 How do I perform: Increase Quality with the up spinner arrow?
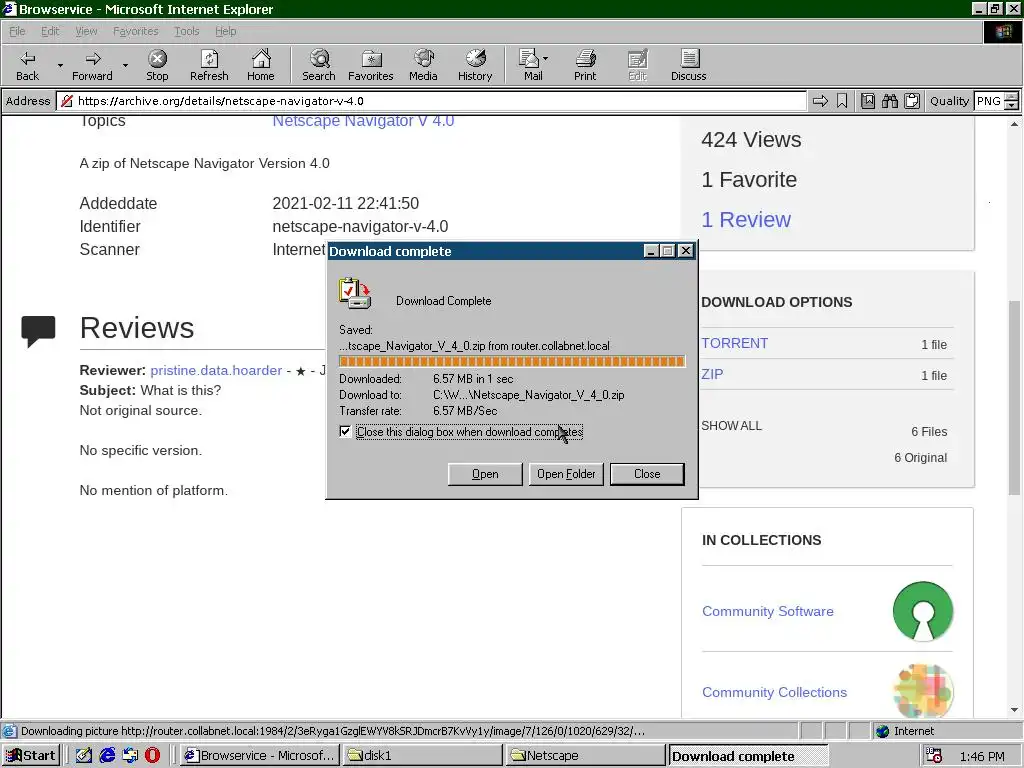click(x=1012, y=97)
